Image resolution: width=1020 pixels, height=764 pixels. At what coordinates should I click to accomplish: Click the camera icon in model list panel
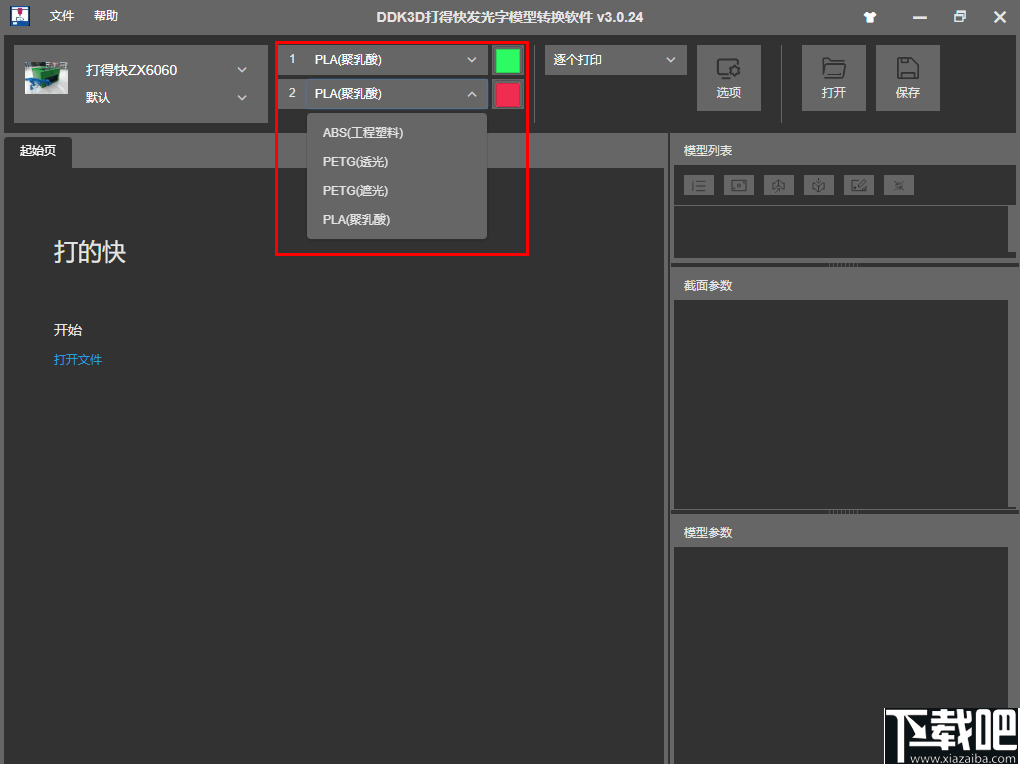(x=738, y=185)
